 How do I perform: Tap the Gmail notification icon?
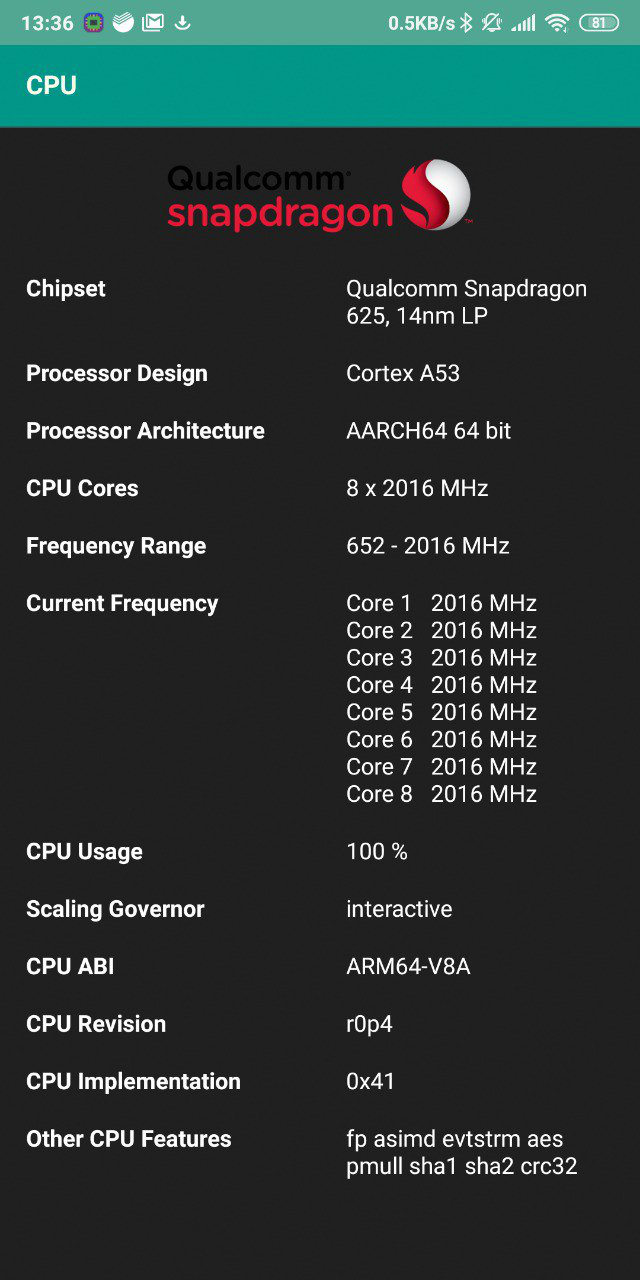tap(152, 22)
